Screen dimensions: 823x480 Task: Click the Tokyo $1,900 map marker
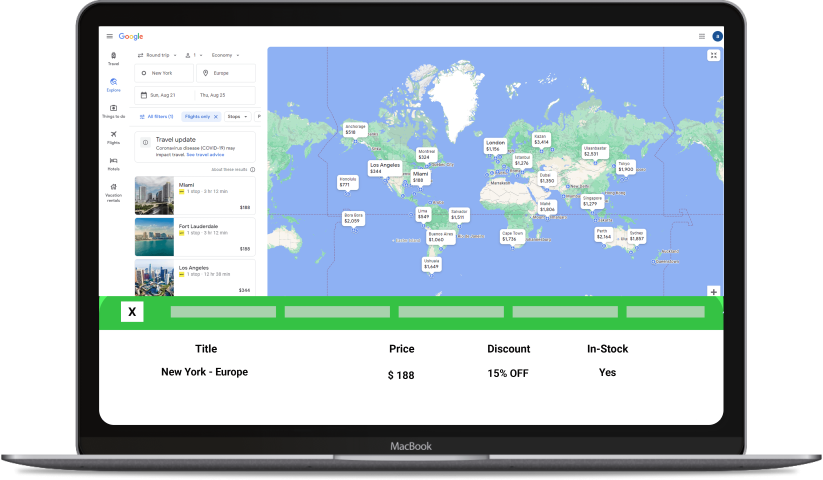[625, 166]
